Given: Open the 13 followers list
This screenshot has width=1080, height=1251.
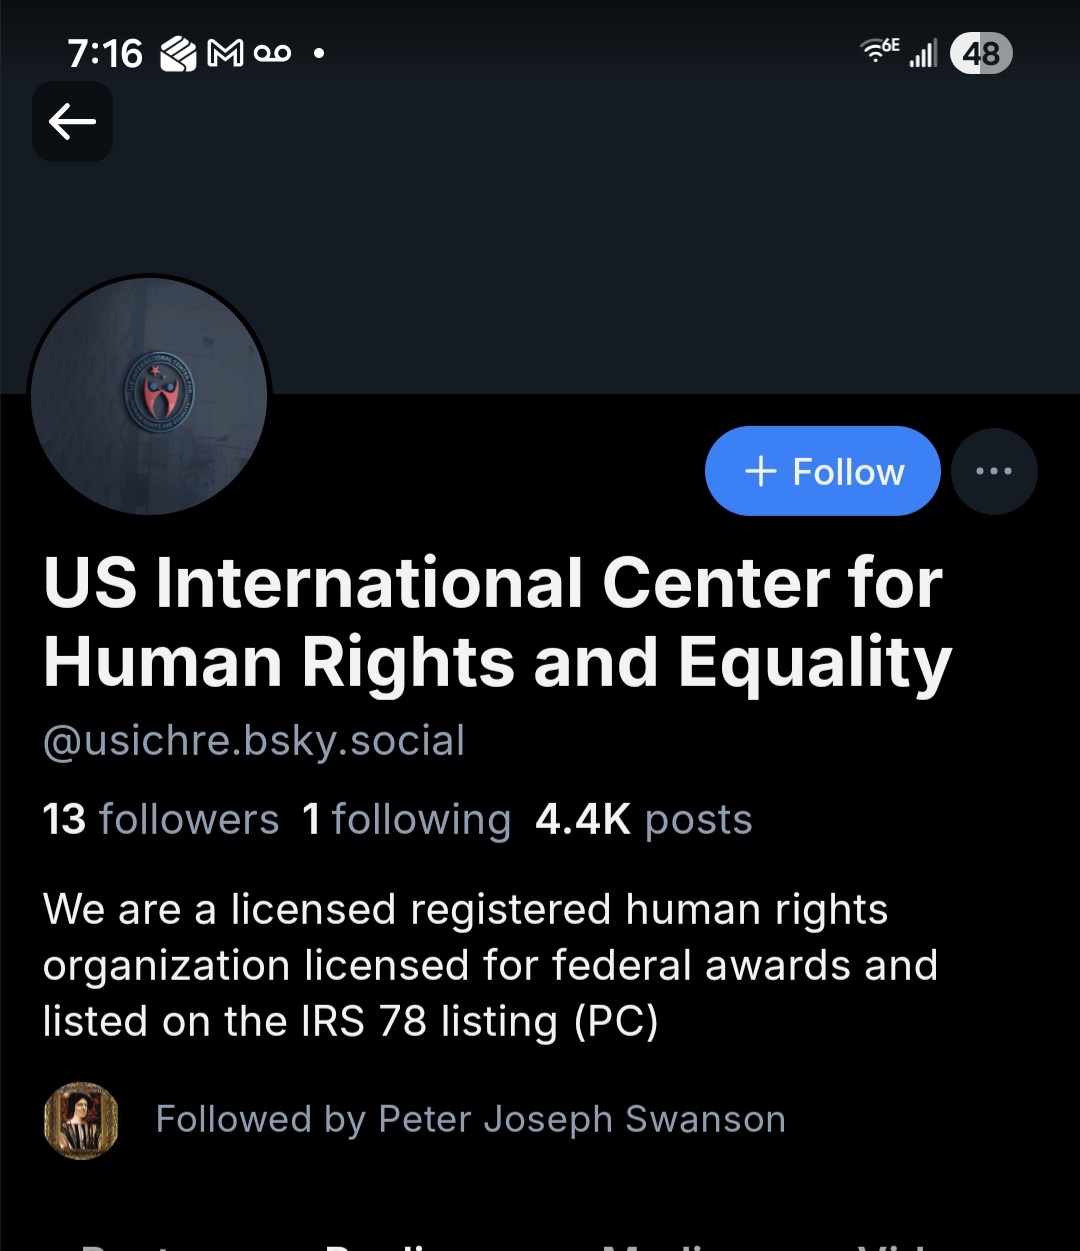Looking at the screenshot, I should pyautogui.click(x=161, y=820).
